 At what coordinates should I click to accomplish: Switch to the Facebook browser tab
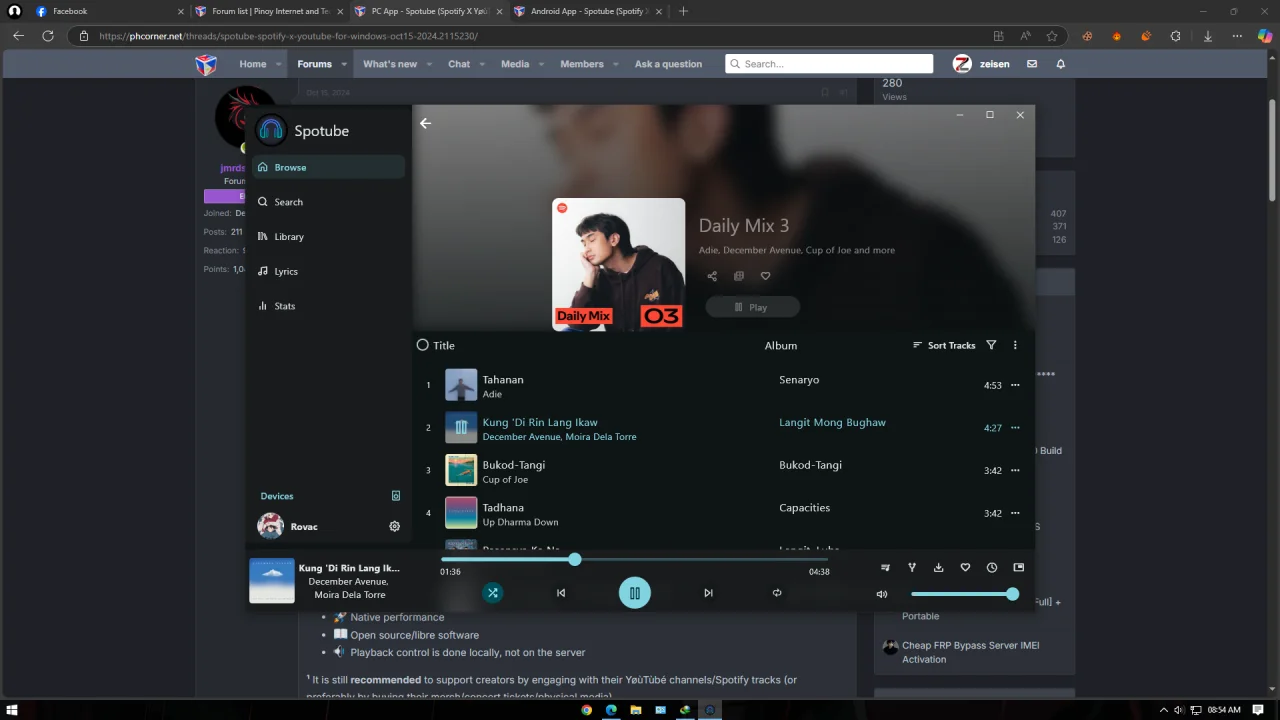[x=108, y=11]
